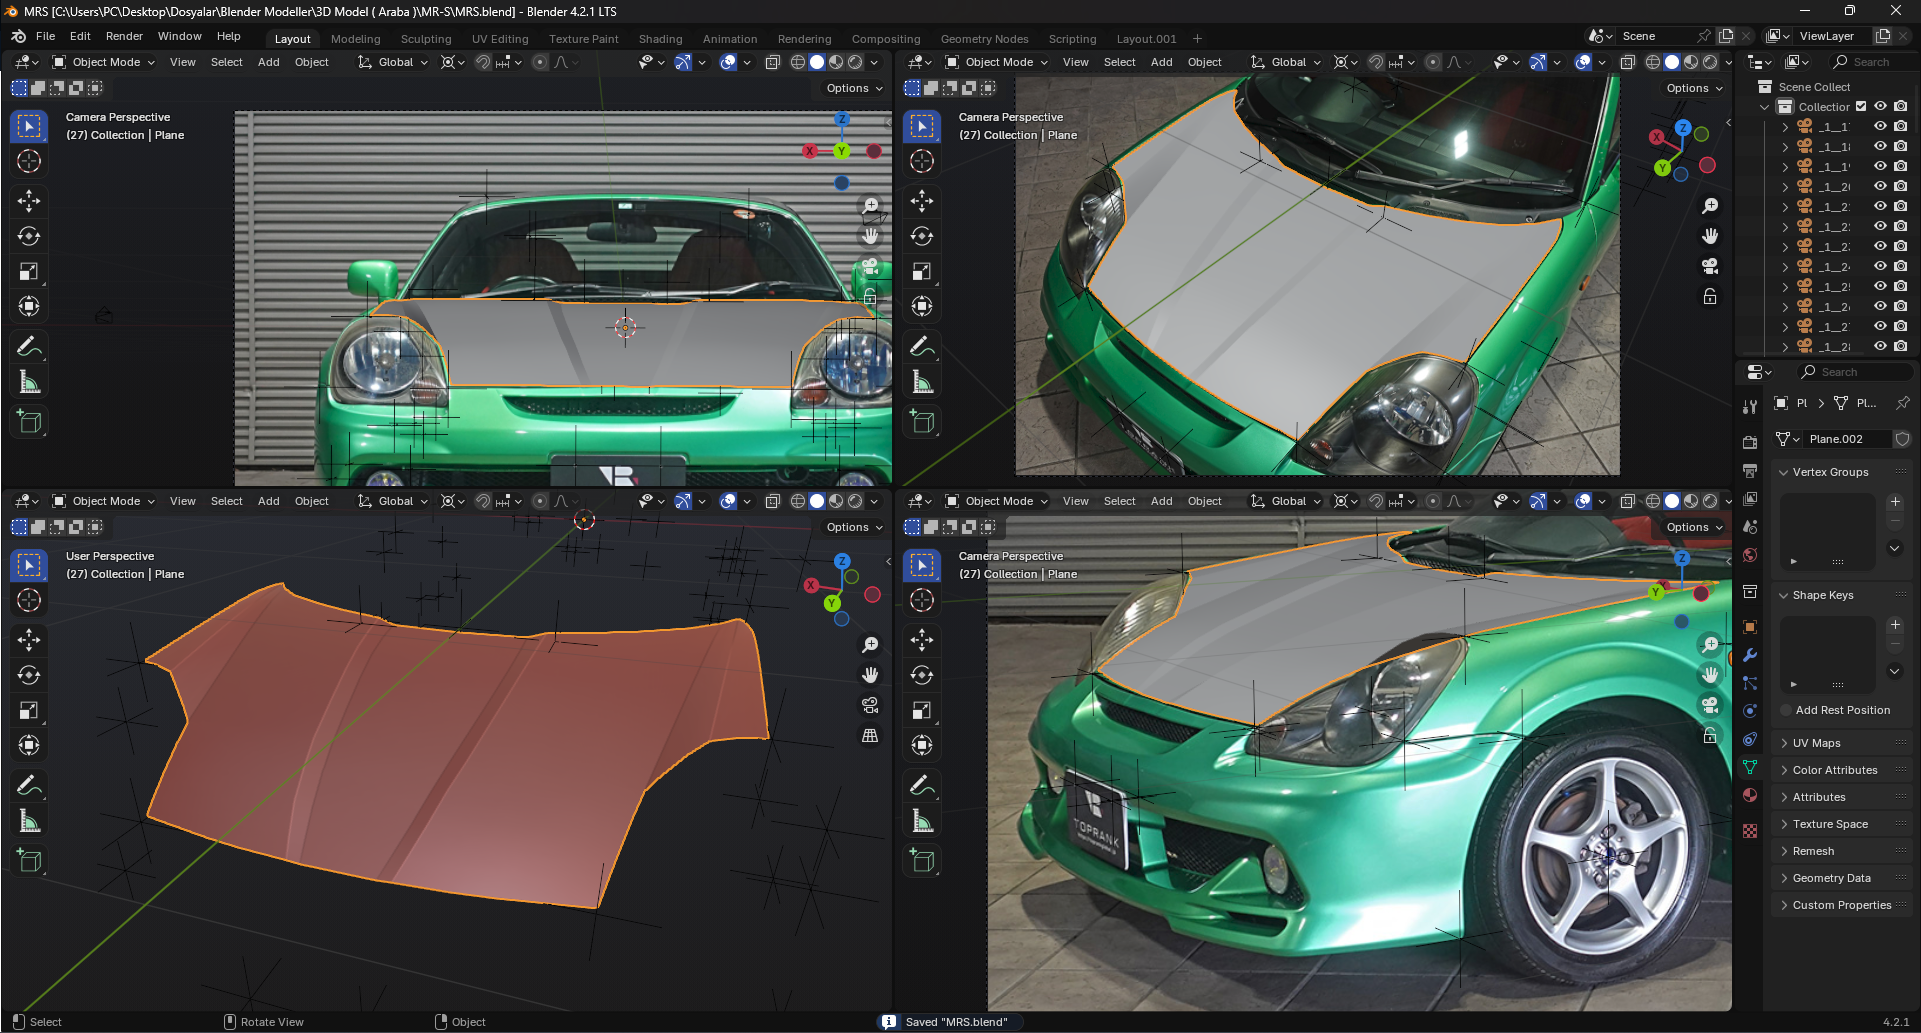Switch to the Shading workspace tab
This screenshot has height=1033, width=1921.
tap(660, 39)
